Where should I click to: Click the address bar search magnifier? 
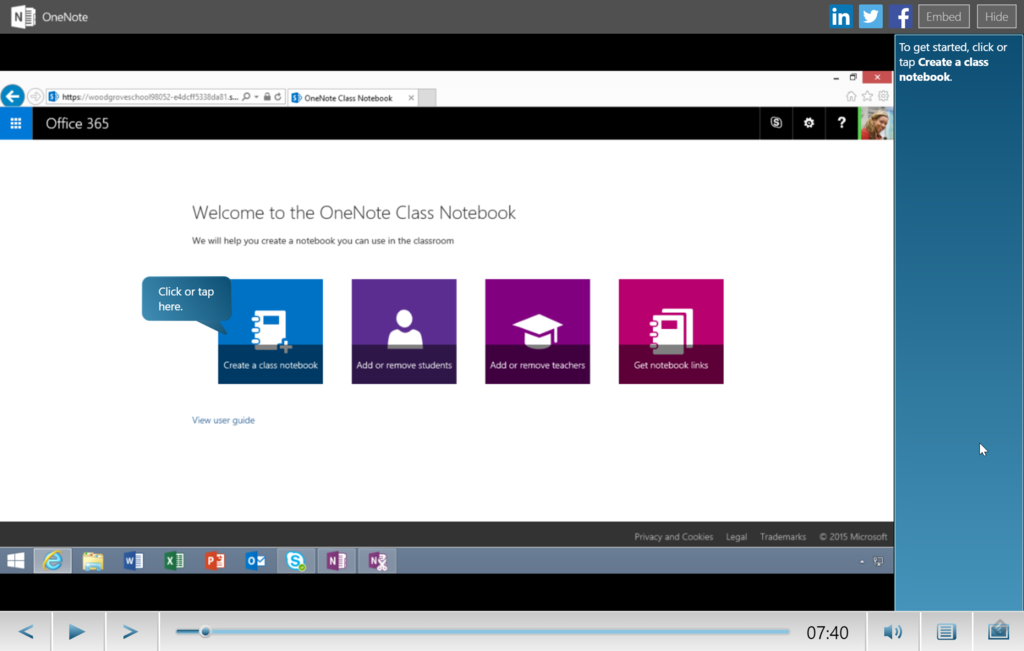[x=246, y=97]
